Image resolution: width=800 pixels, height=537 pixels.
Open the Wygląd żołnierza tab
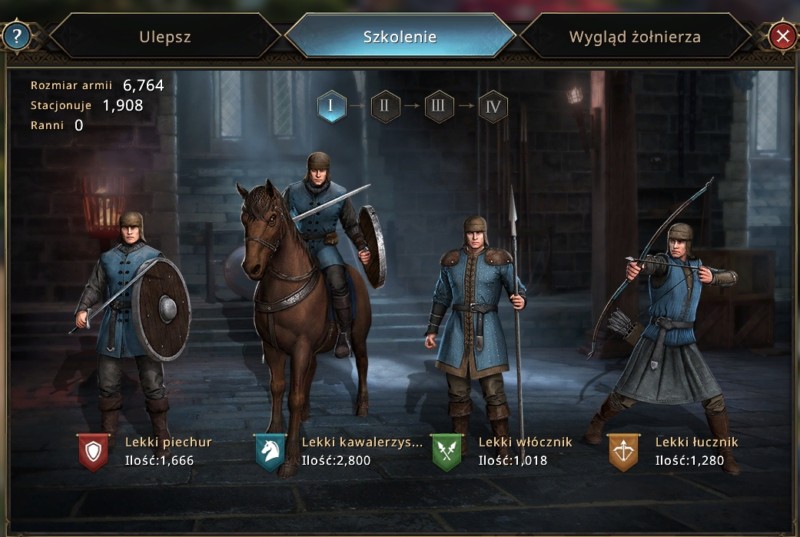click(635, 37)
